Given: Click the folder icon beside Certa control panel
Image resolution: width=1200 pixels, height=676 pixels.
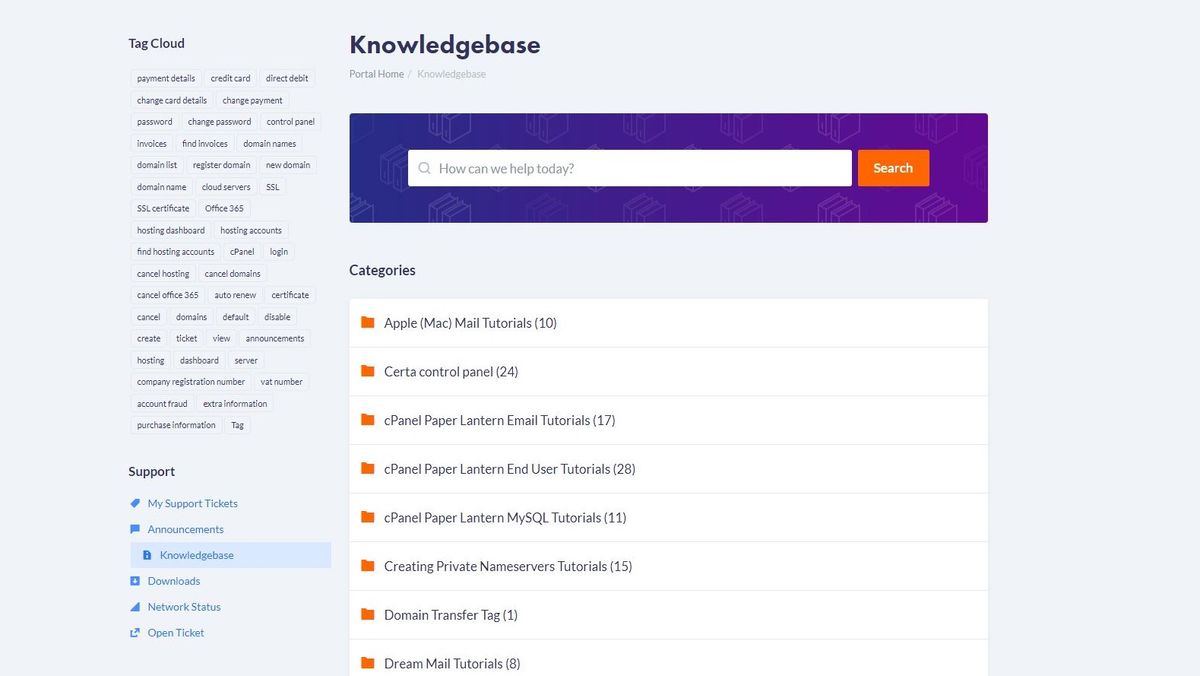Looking at the screenshot, I should pos(367,371).
